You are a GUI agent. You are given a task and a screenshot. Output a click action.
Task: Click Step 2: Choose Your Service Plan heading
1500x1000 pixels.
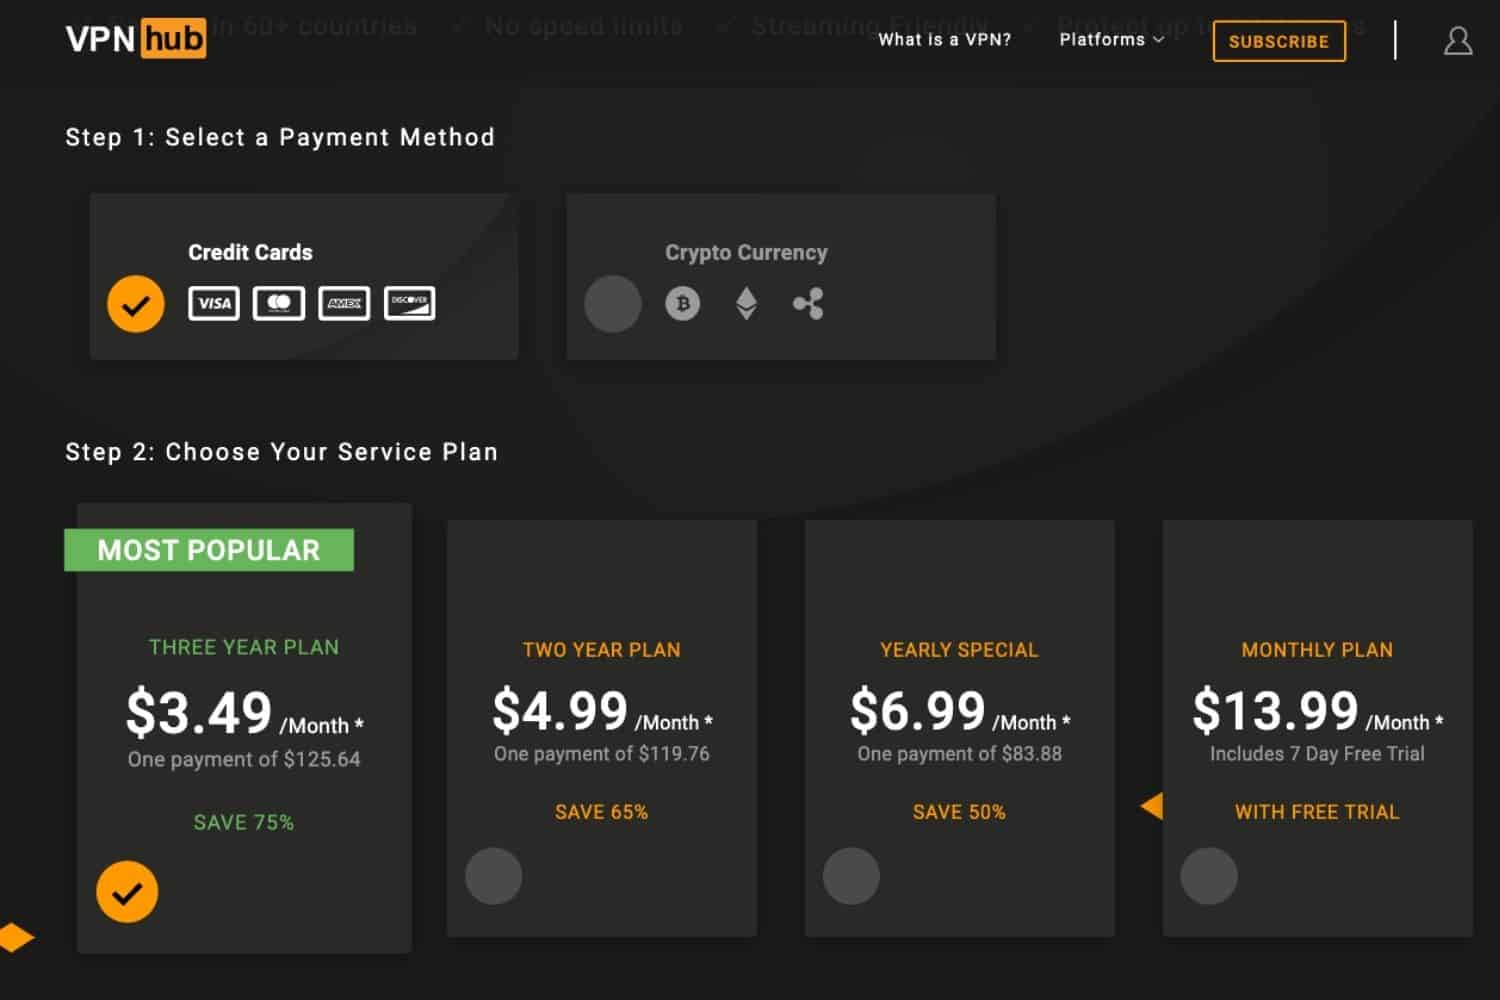[x=281, y=452]
